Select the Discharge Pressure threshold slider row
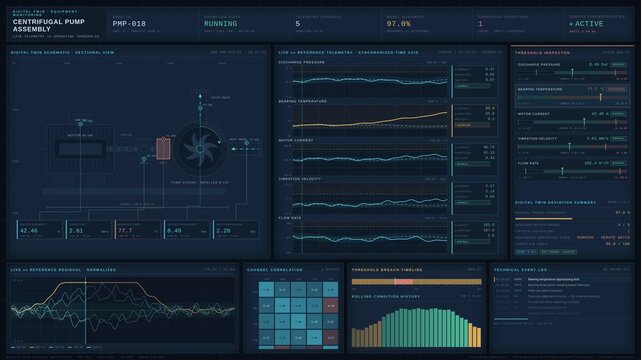The height and width of the screenshot is (360, 641). tap(572, 72)
